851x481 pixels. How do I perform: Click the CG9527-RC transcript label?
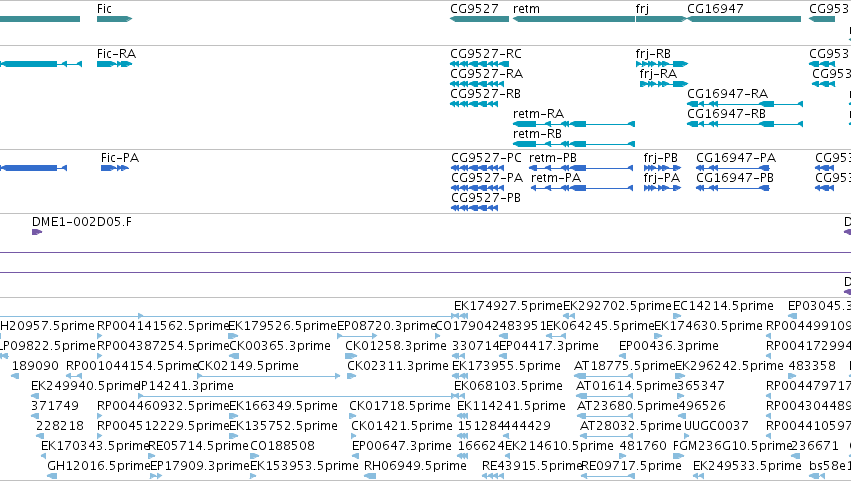(x=486, y=54)
